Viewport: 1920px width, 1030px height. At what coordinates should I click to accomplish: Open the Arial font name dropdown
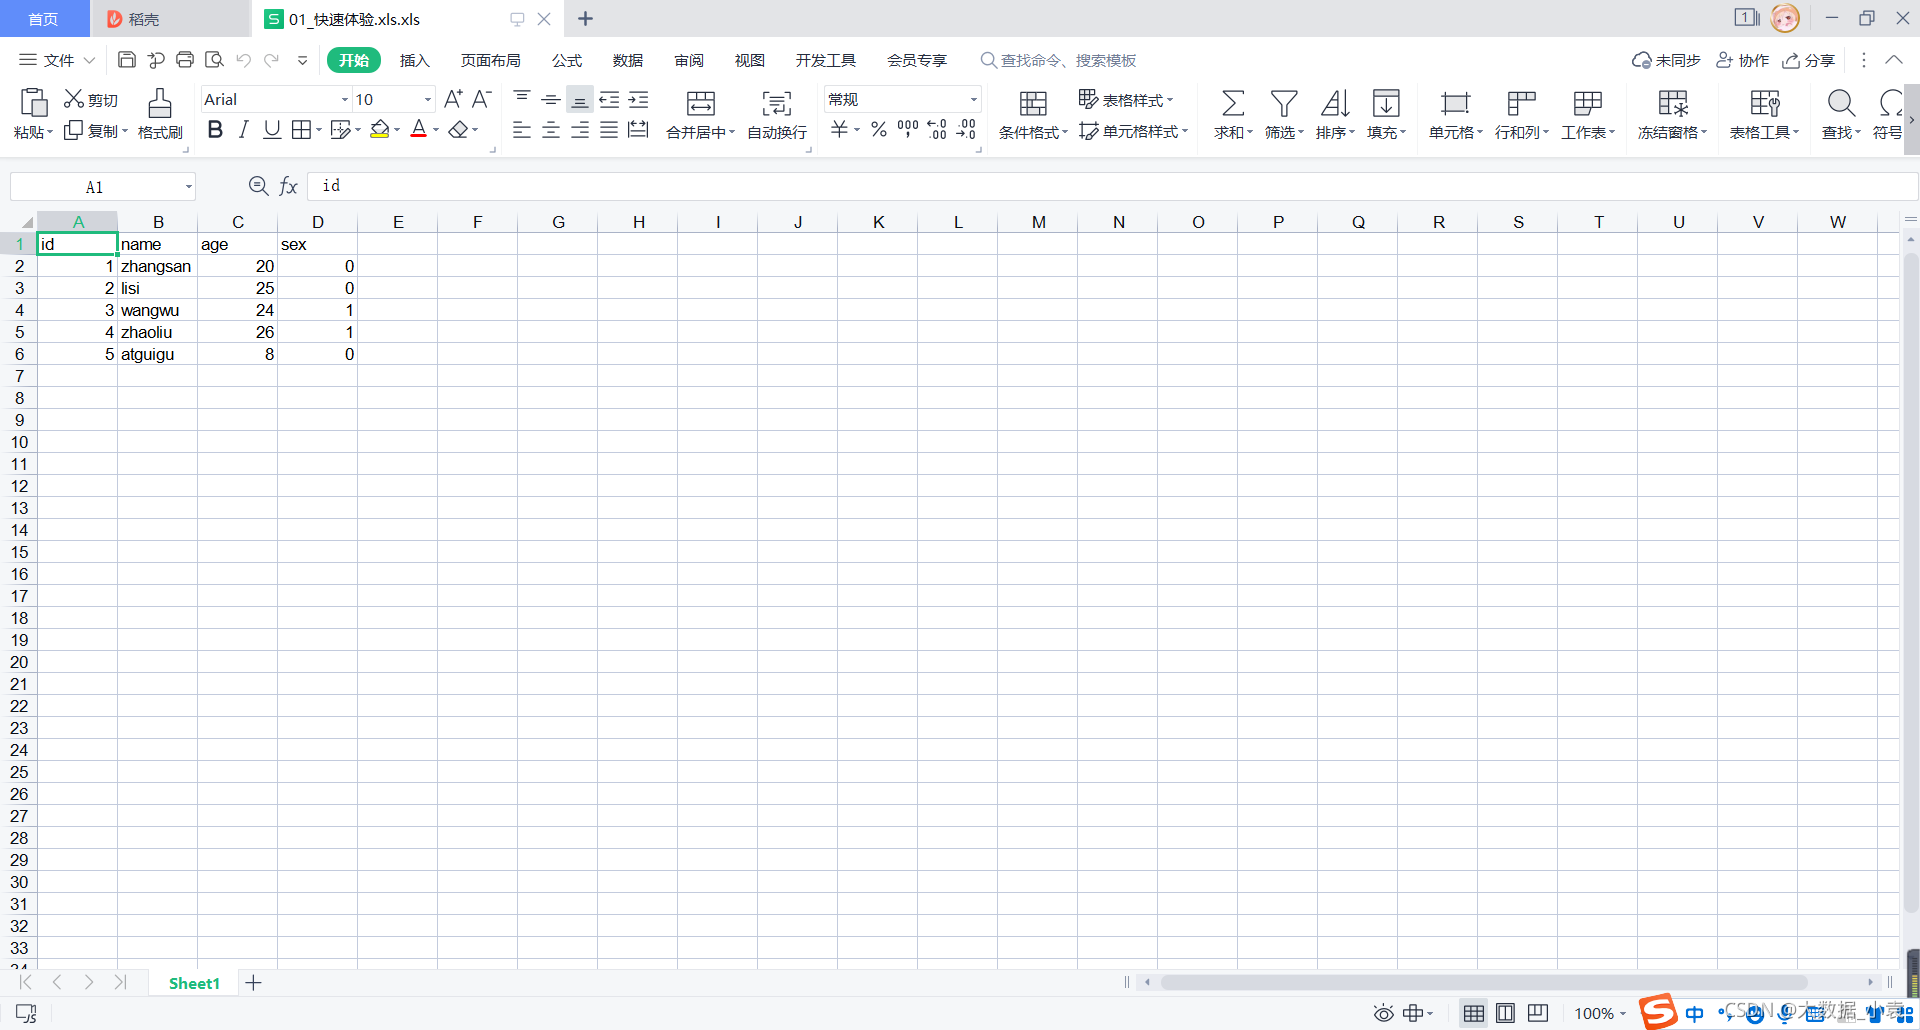click(345, 99)
